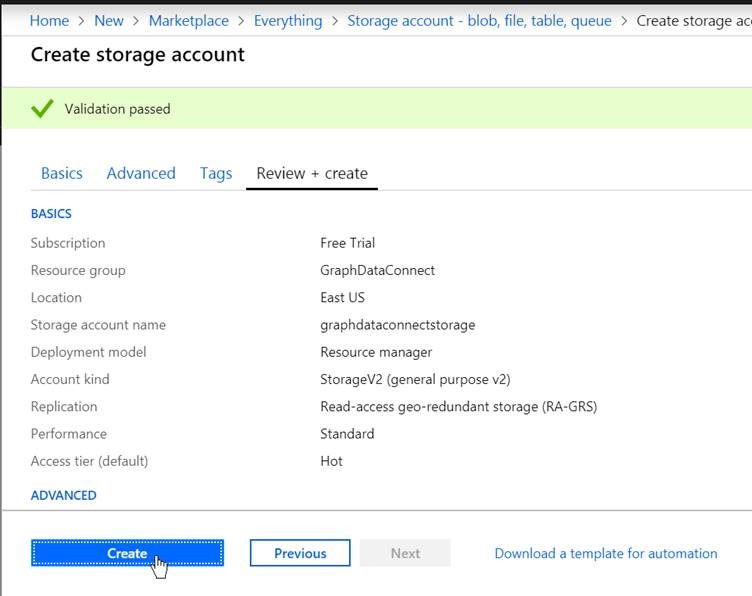Click the ADVANCED section heading
This screenshot has width=752, height=596.
pyautogui.click(x=63, y=495)
